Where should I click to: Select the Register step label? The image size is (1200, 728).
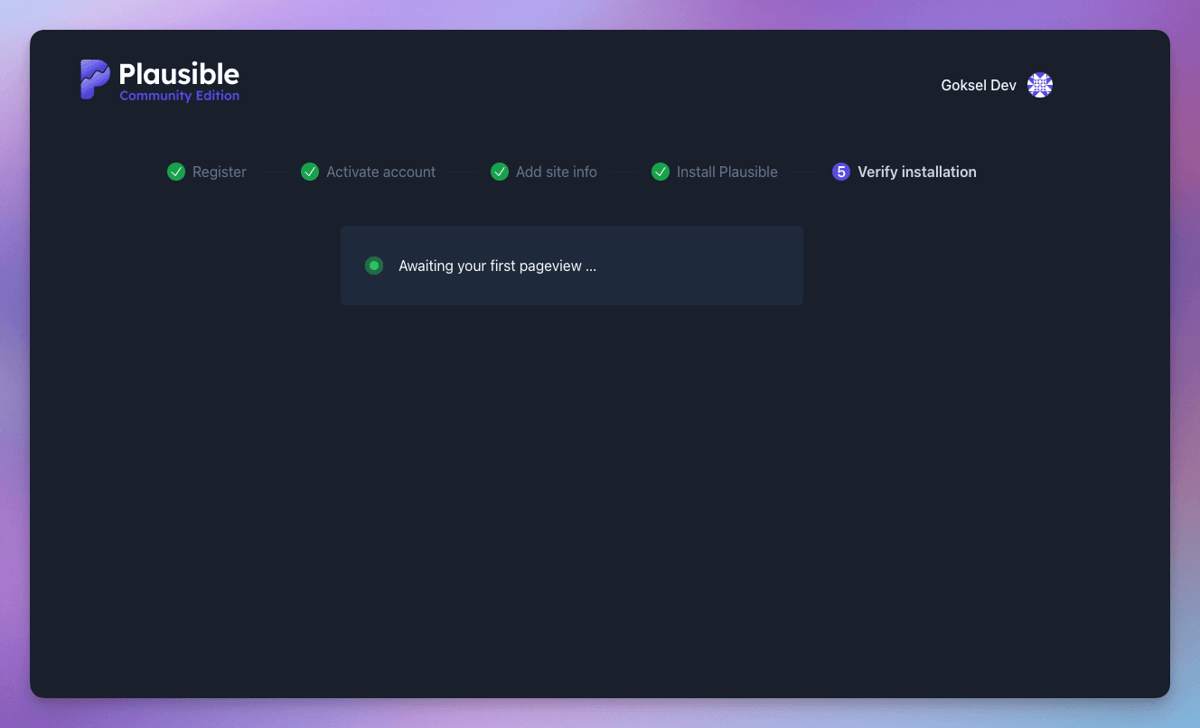coord(219,172)
